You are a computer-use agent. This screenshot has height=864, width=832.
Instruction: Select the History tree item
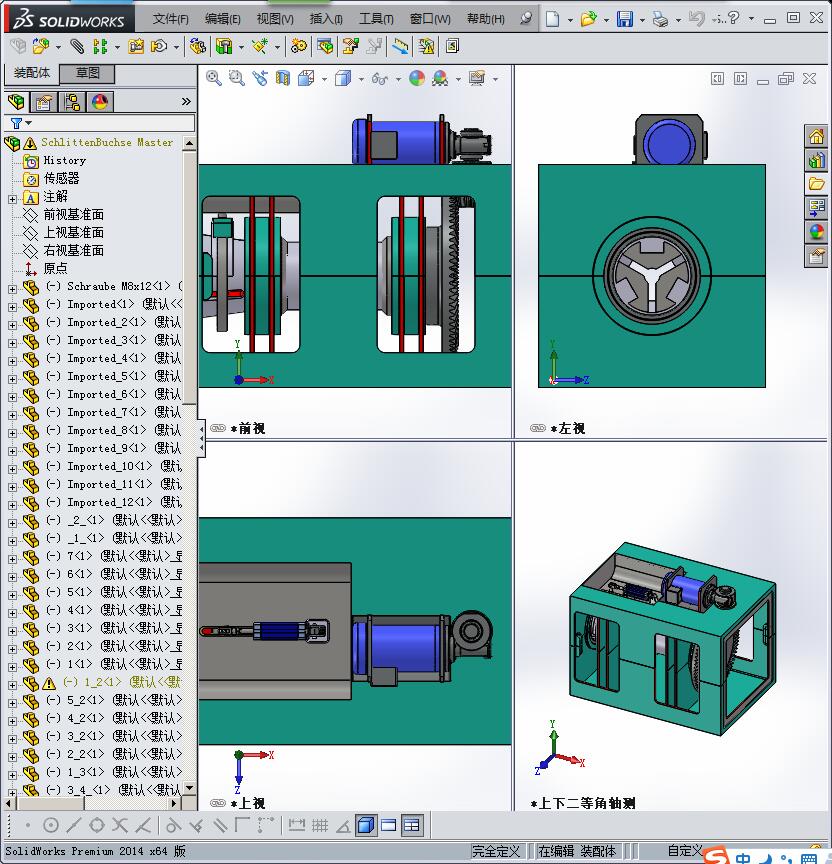64,160
